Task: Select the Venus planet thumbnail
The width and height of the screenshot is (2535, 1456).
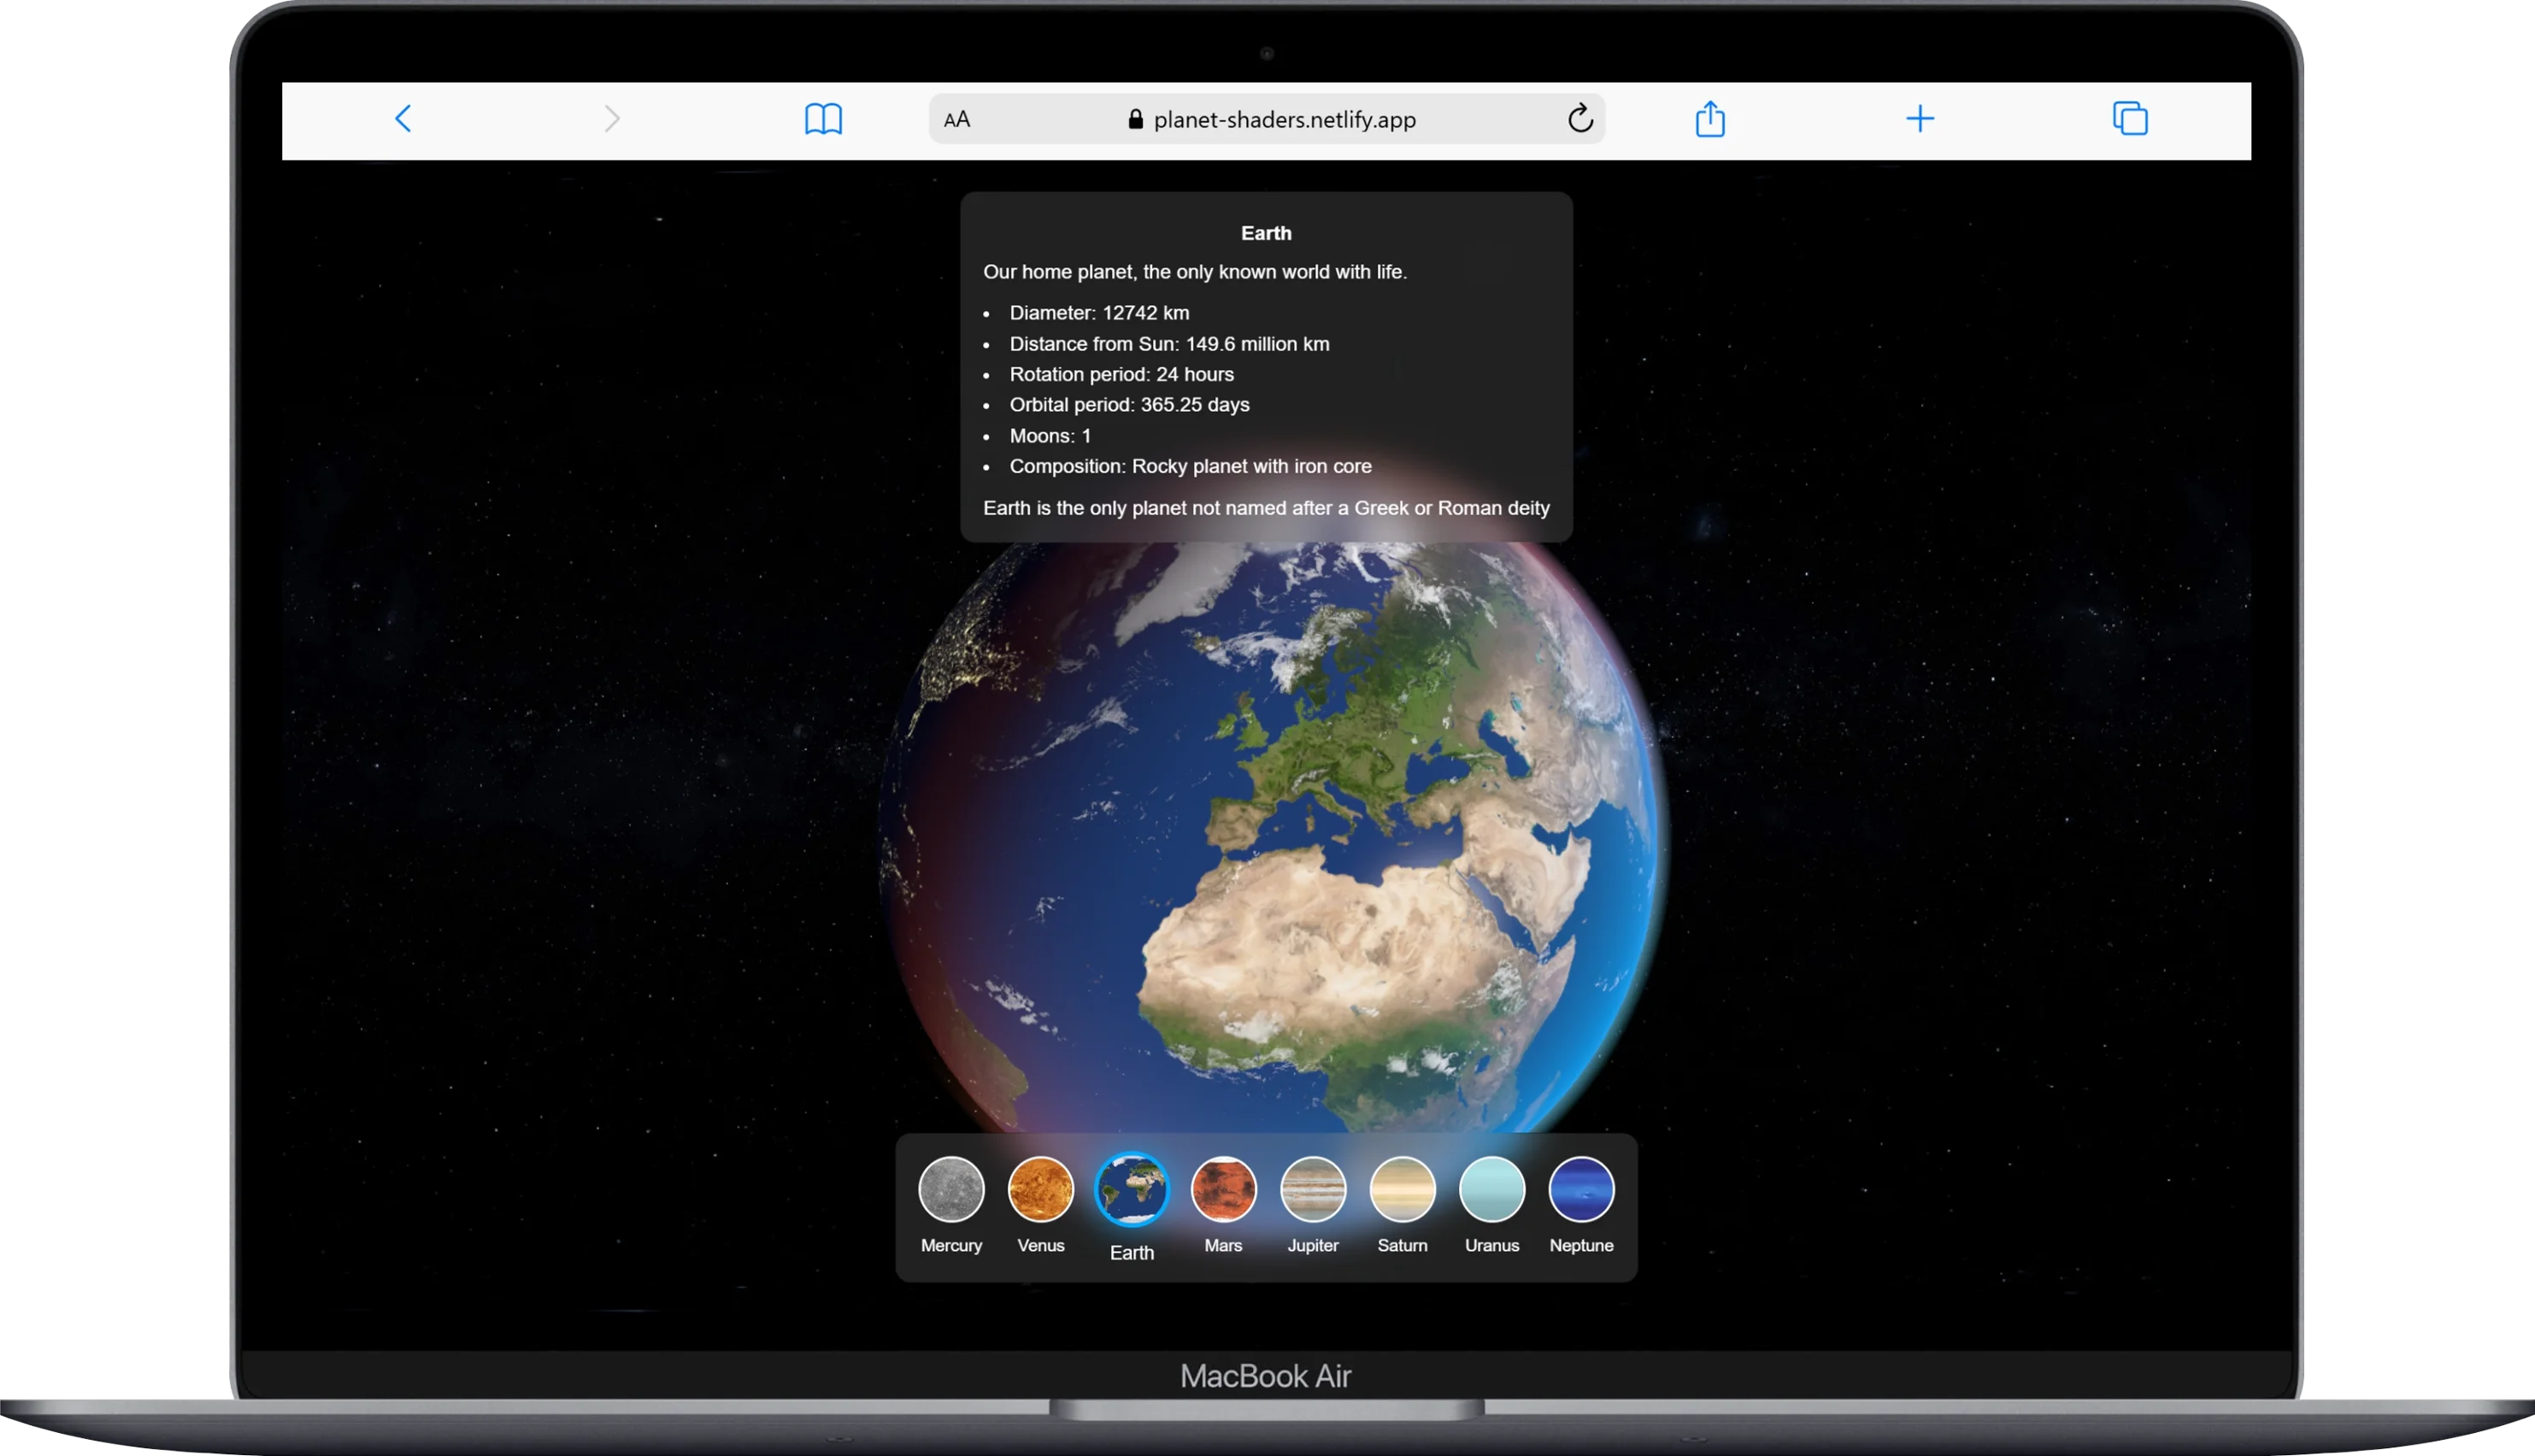Action: tap(1040, 1189)
